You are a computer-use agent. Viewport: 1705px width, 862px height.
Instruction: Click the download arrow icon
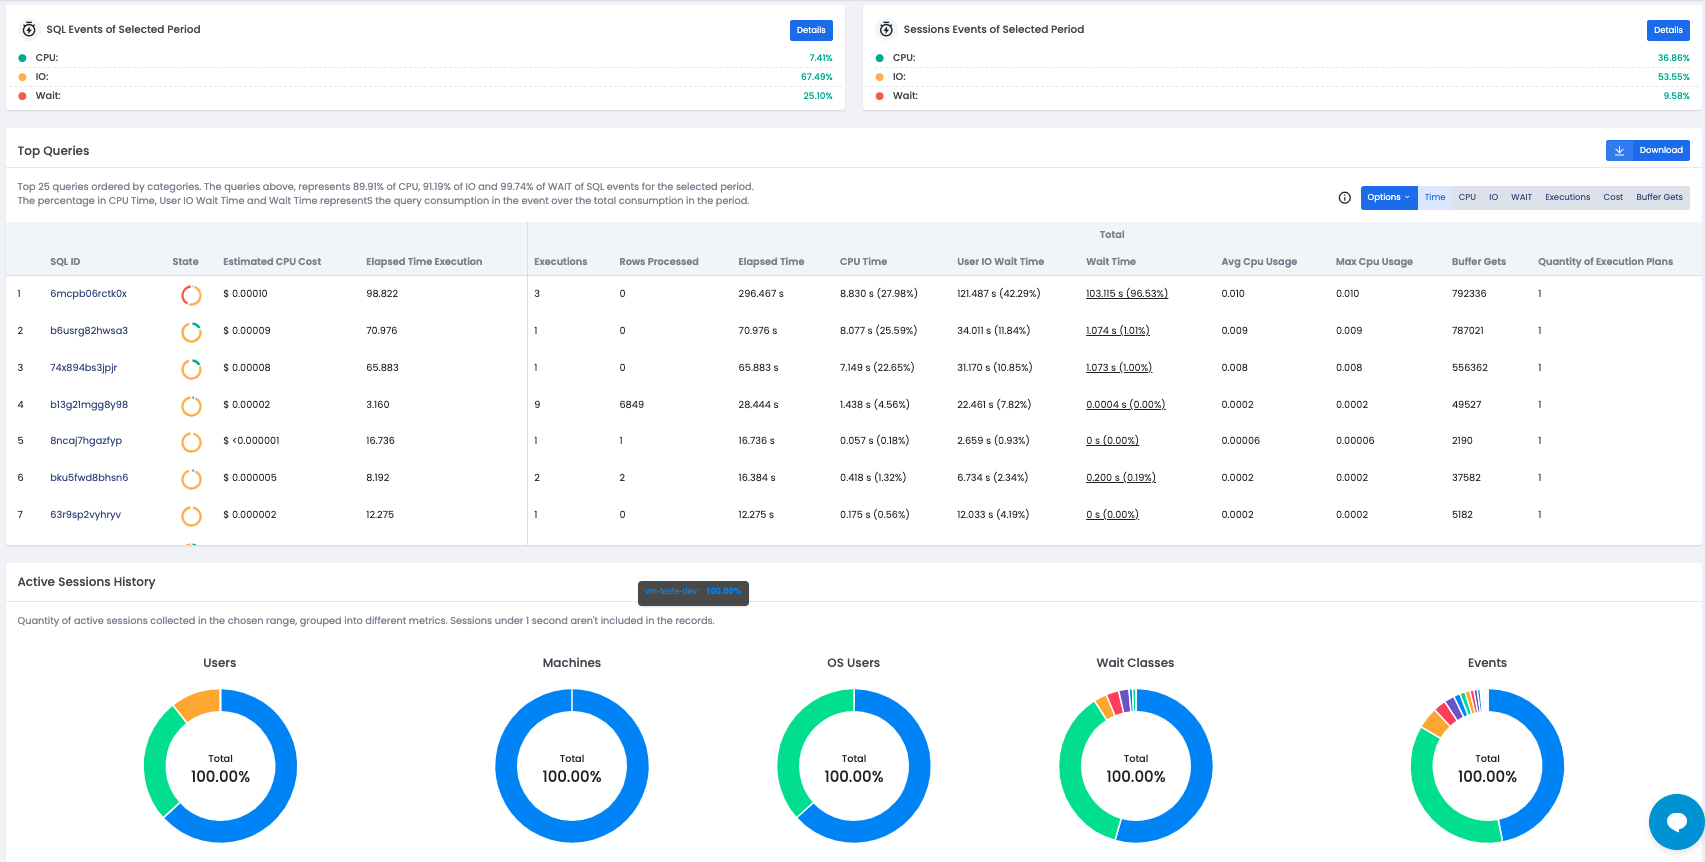click(1619, 150)
